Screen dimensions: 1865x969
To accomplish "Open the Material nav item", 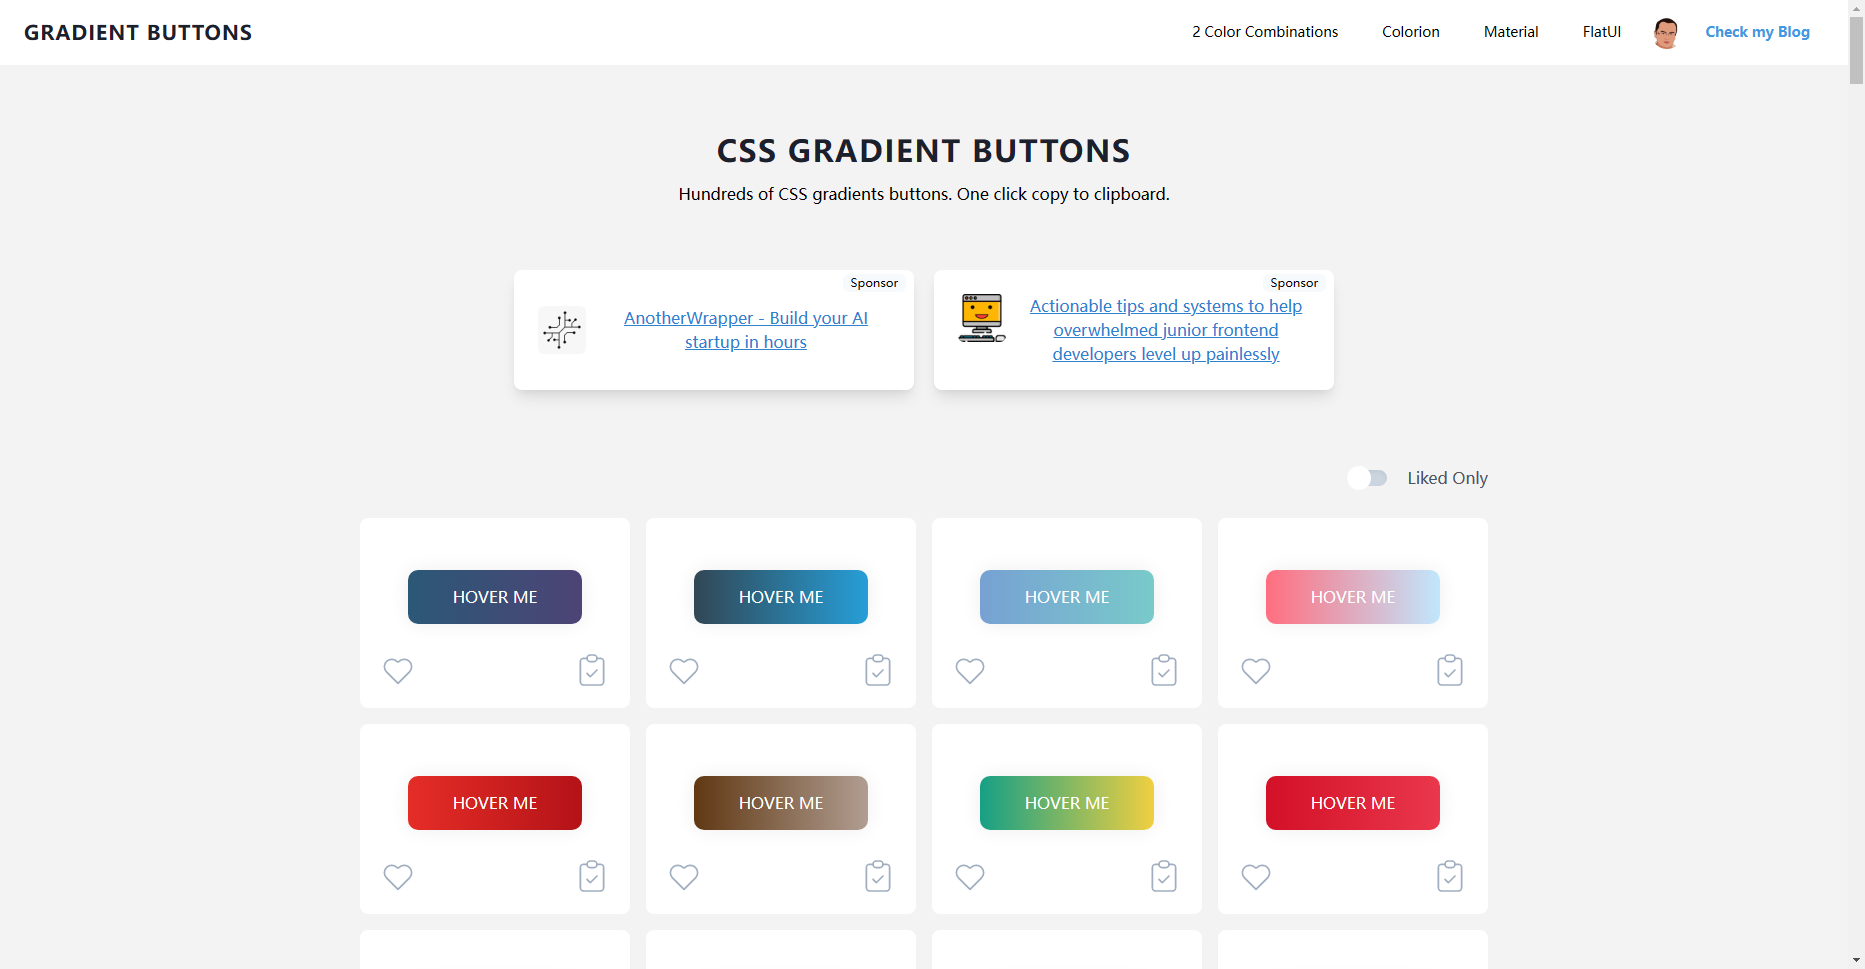I will (1511, 32).
